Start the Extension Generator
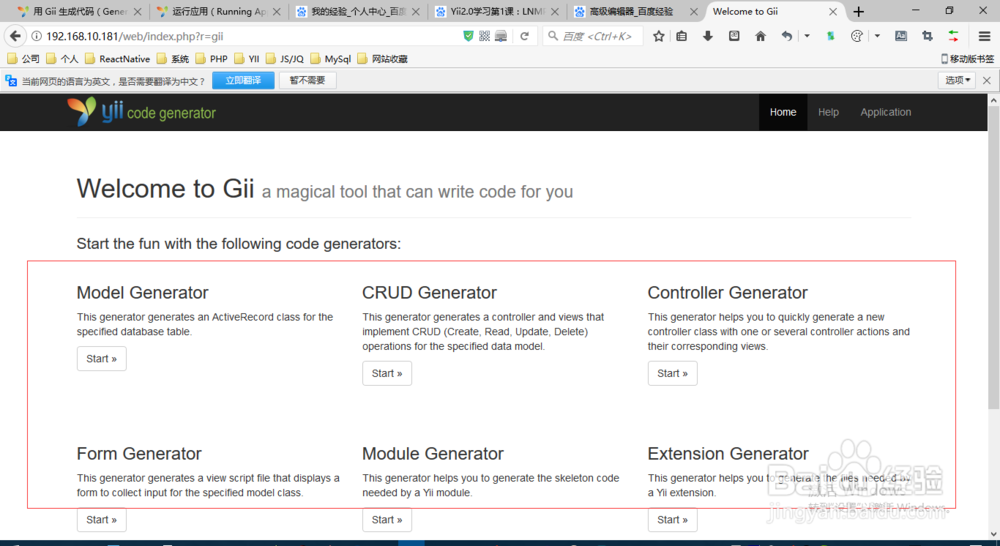 673,520
